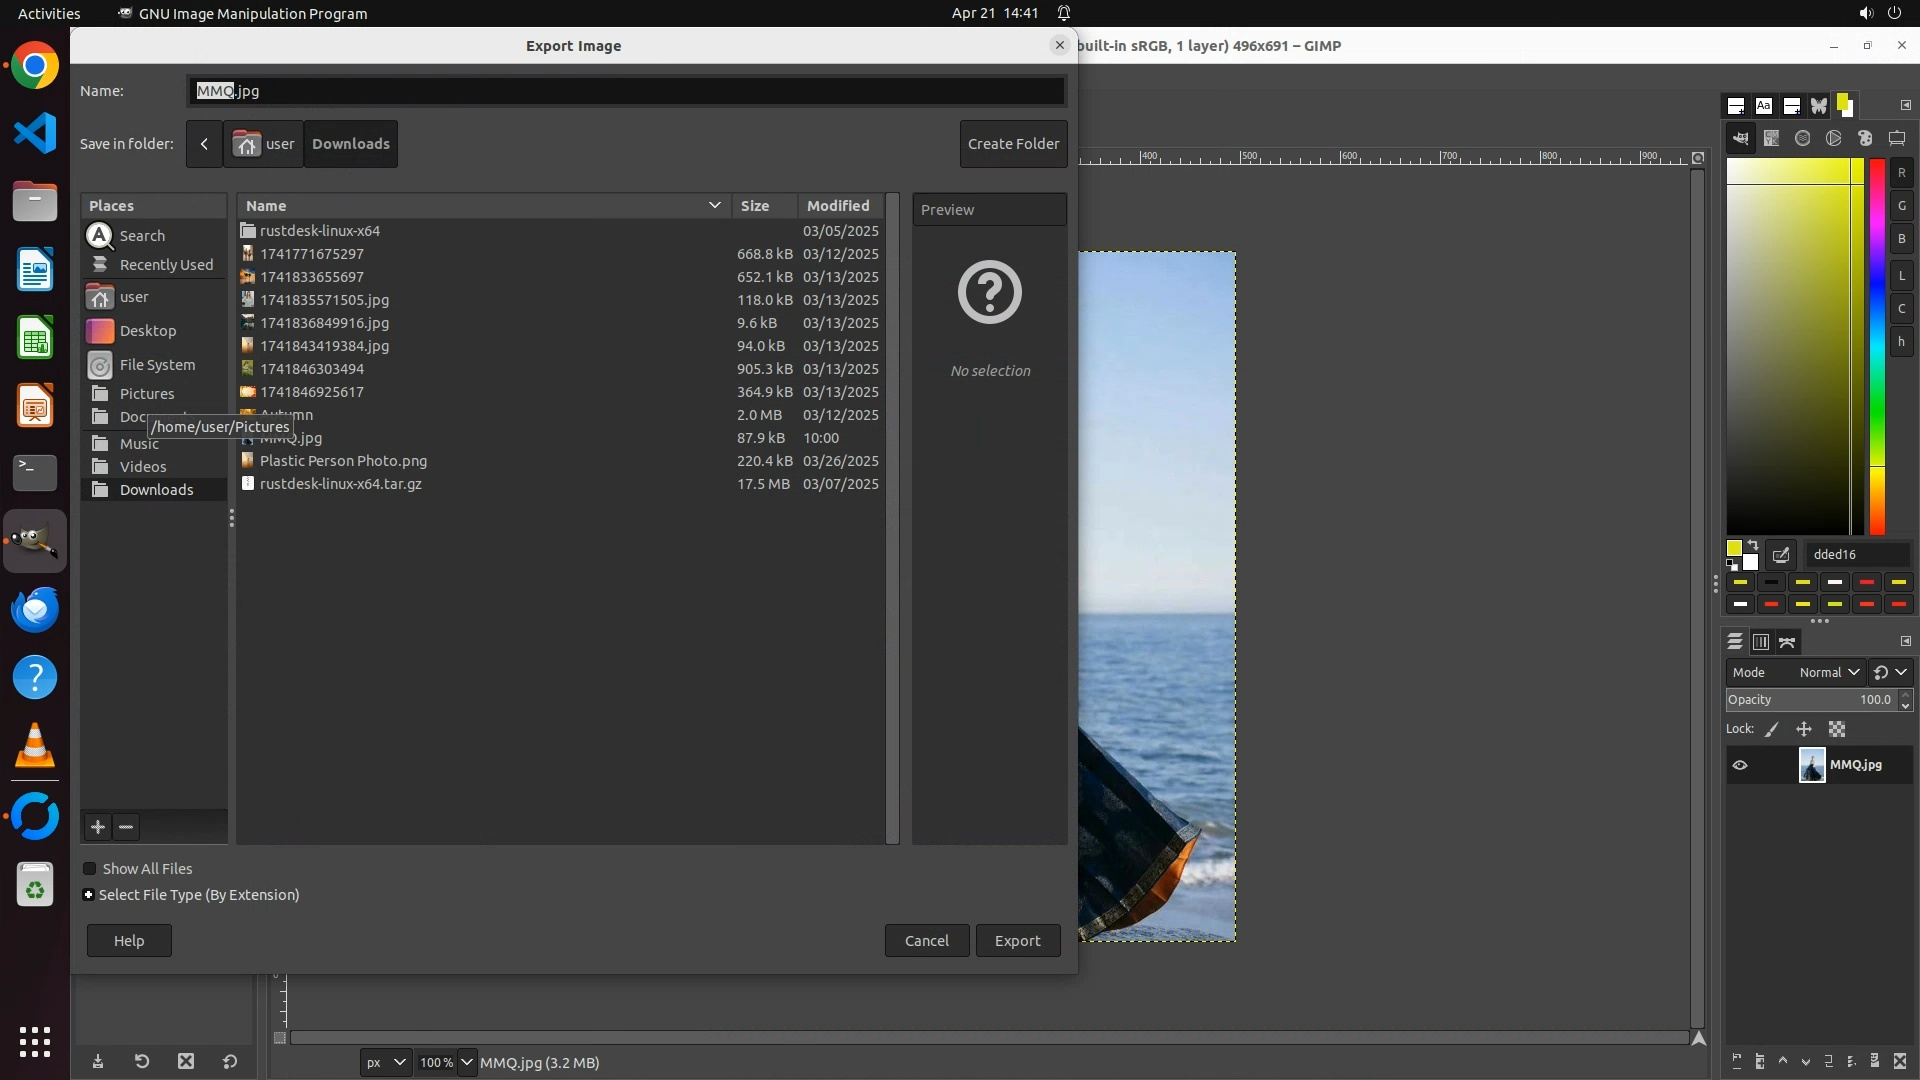Expand Select File Type (By Extension)

coord(89,895)
